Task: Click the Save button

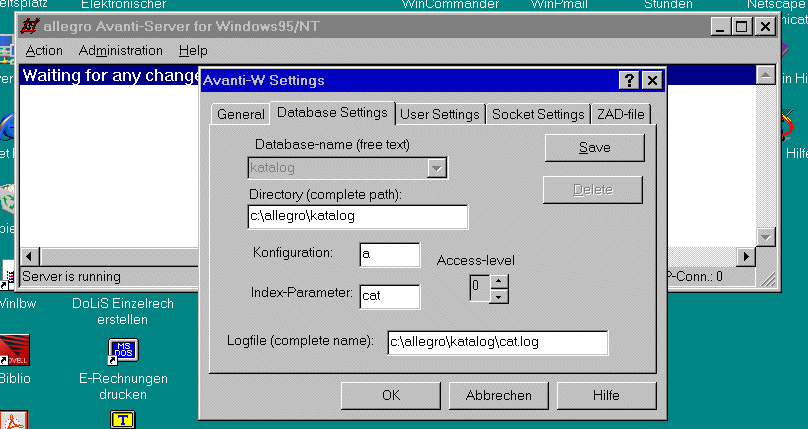Action: 595,148
